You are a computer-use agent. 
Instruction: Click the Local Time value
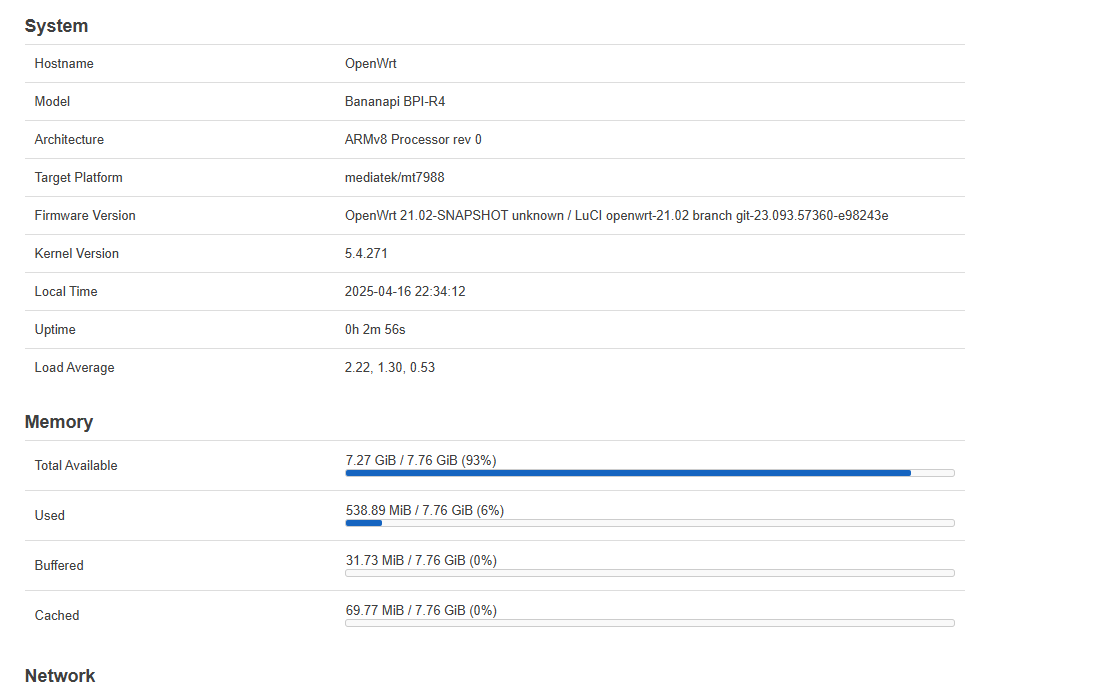pyautogui.click(x=405, y=292)
